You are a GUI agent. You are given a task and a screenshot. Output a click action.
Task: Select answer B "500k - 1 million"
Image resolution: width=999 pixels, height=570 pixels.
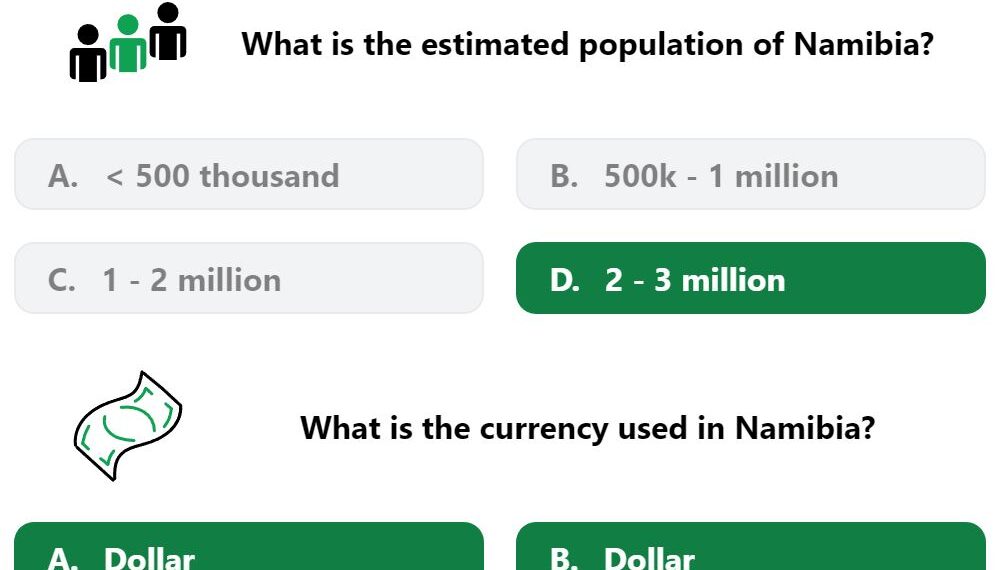[751, 174]
